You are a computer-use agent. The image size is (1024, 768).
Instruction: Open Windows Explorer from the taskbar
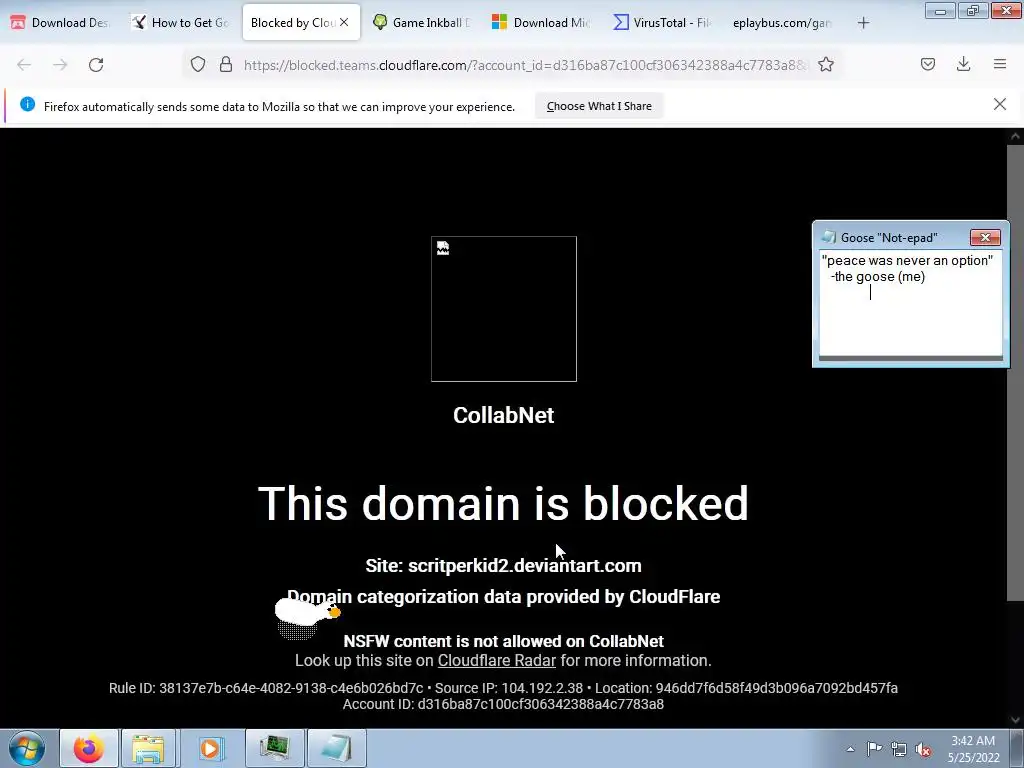click(x=148, y=748)
